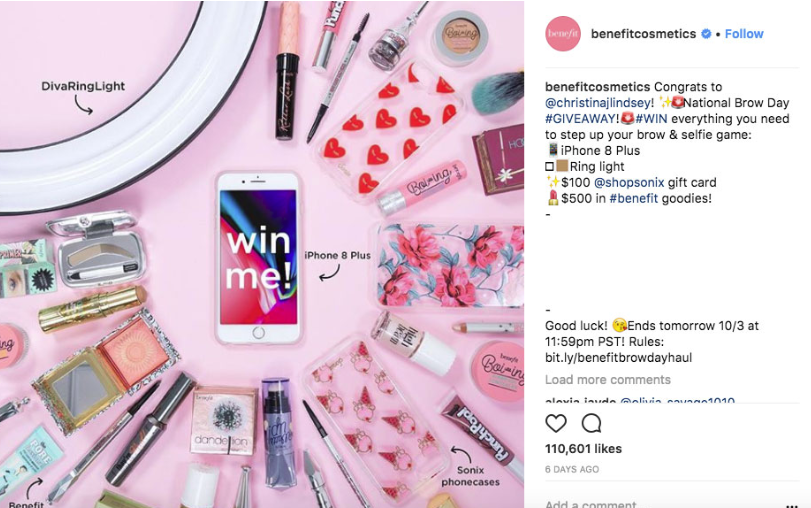Click the Benefit pink profile avatar
The width and height of the screenshot is (811, 508).
click(563, 34)
